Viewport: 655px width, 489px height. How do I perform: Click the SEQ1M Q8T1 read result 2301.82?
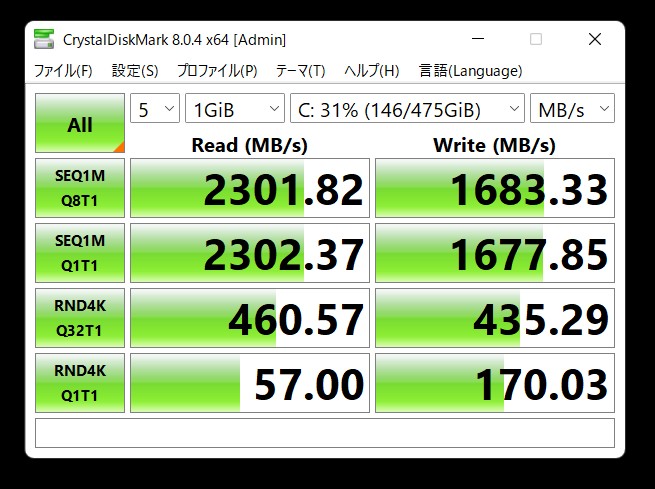pyautogui.click(x=250, y=188)
